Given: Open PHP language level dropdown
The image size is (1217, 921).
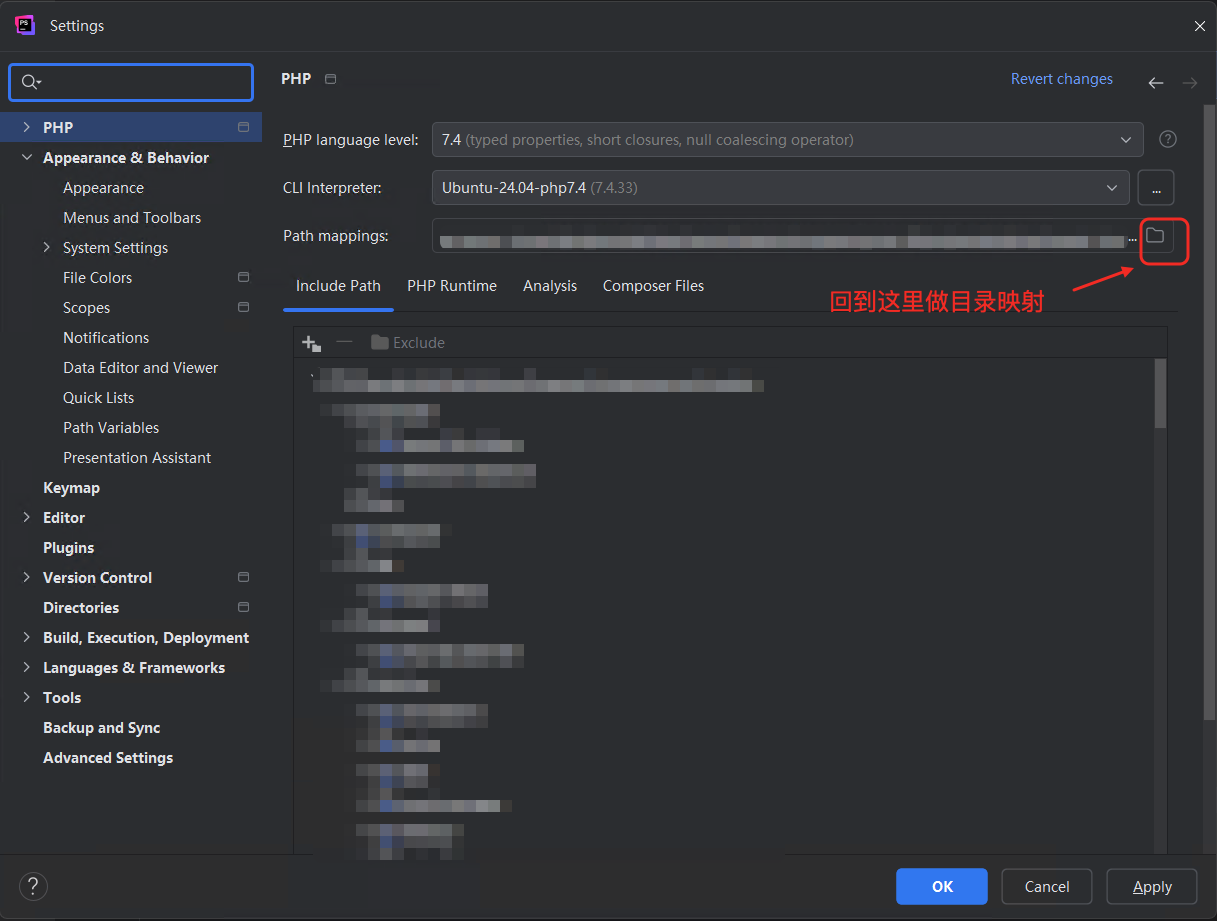Looking at the screenshot, I should point(788,140).
